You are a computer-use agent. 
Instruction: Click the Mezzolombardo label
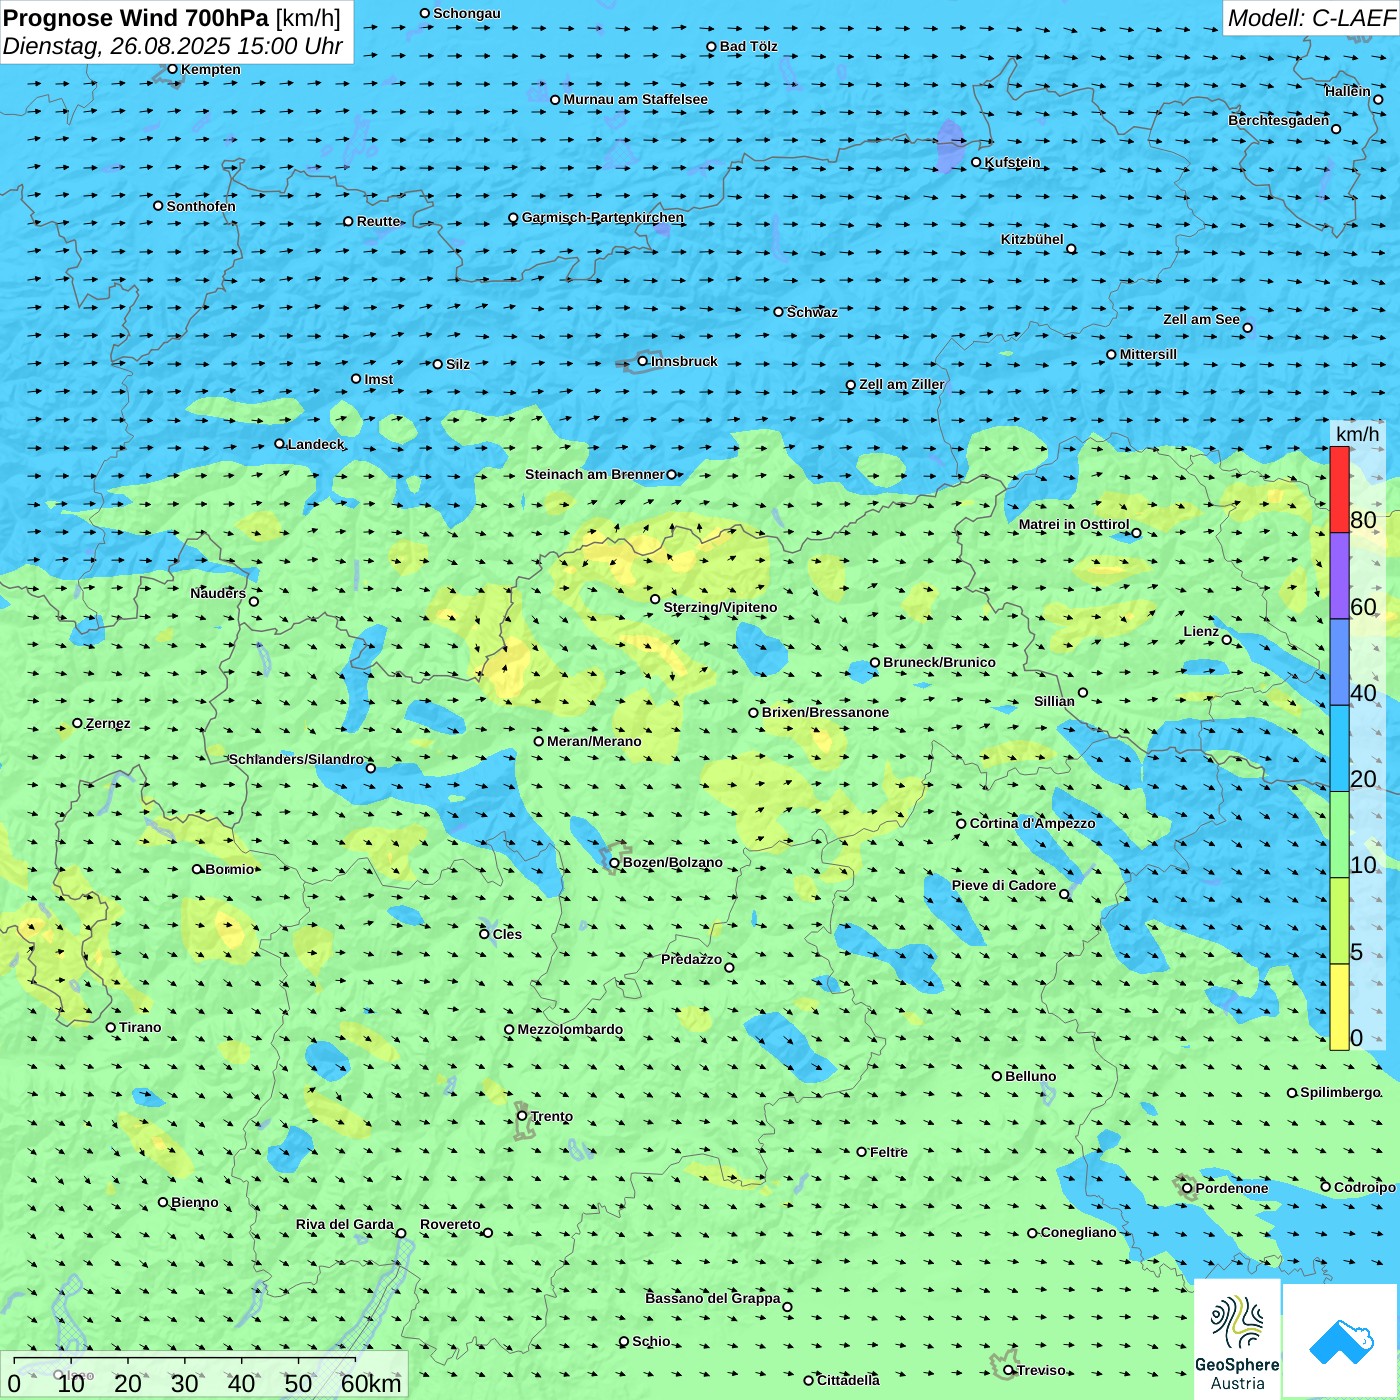(x=570, y=1029)
